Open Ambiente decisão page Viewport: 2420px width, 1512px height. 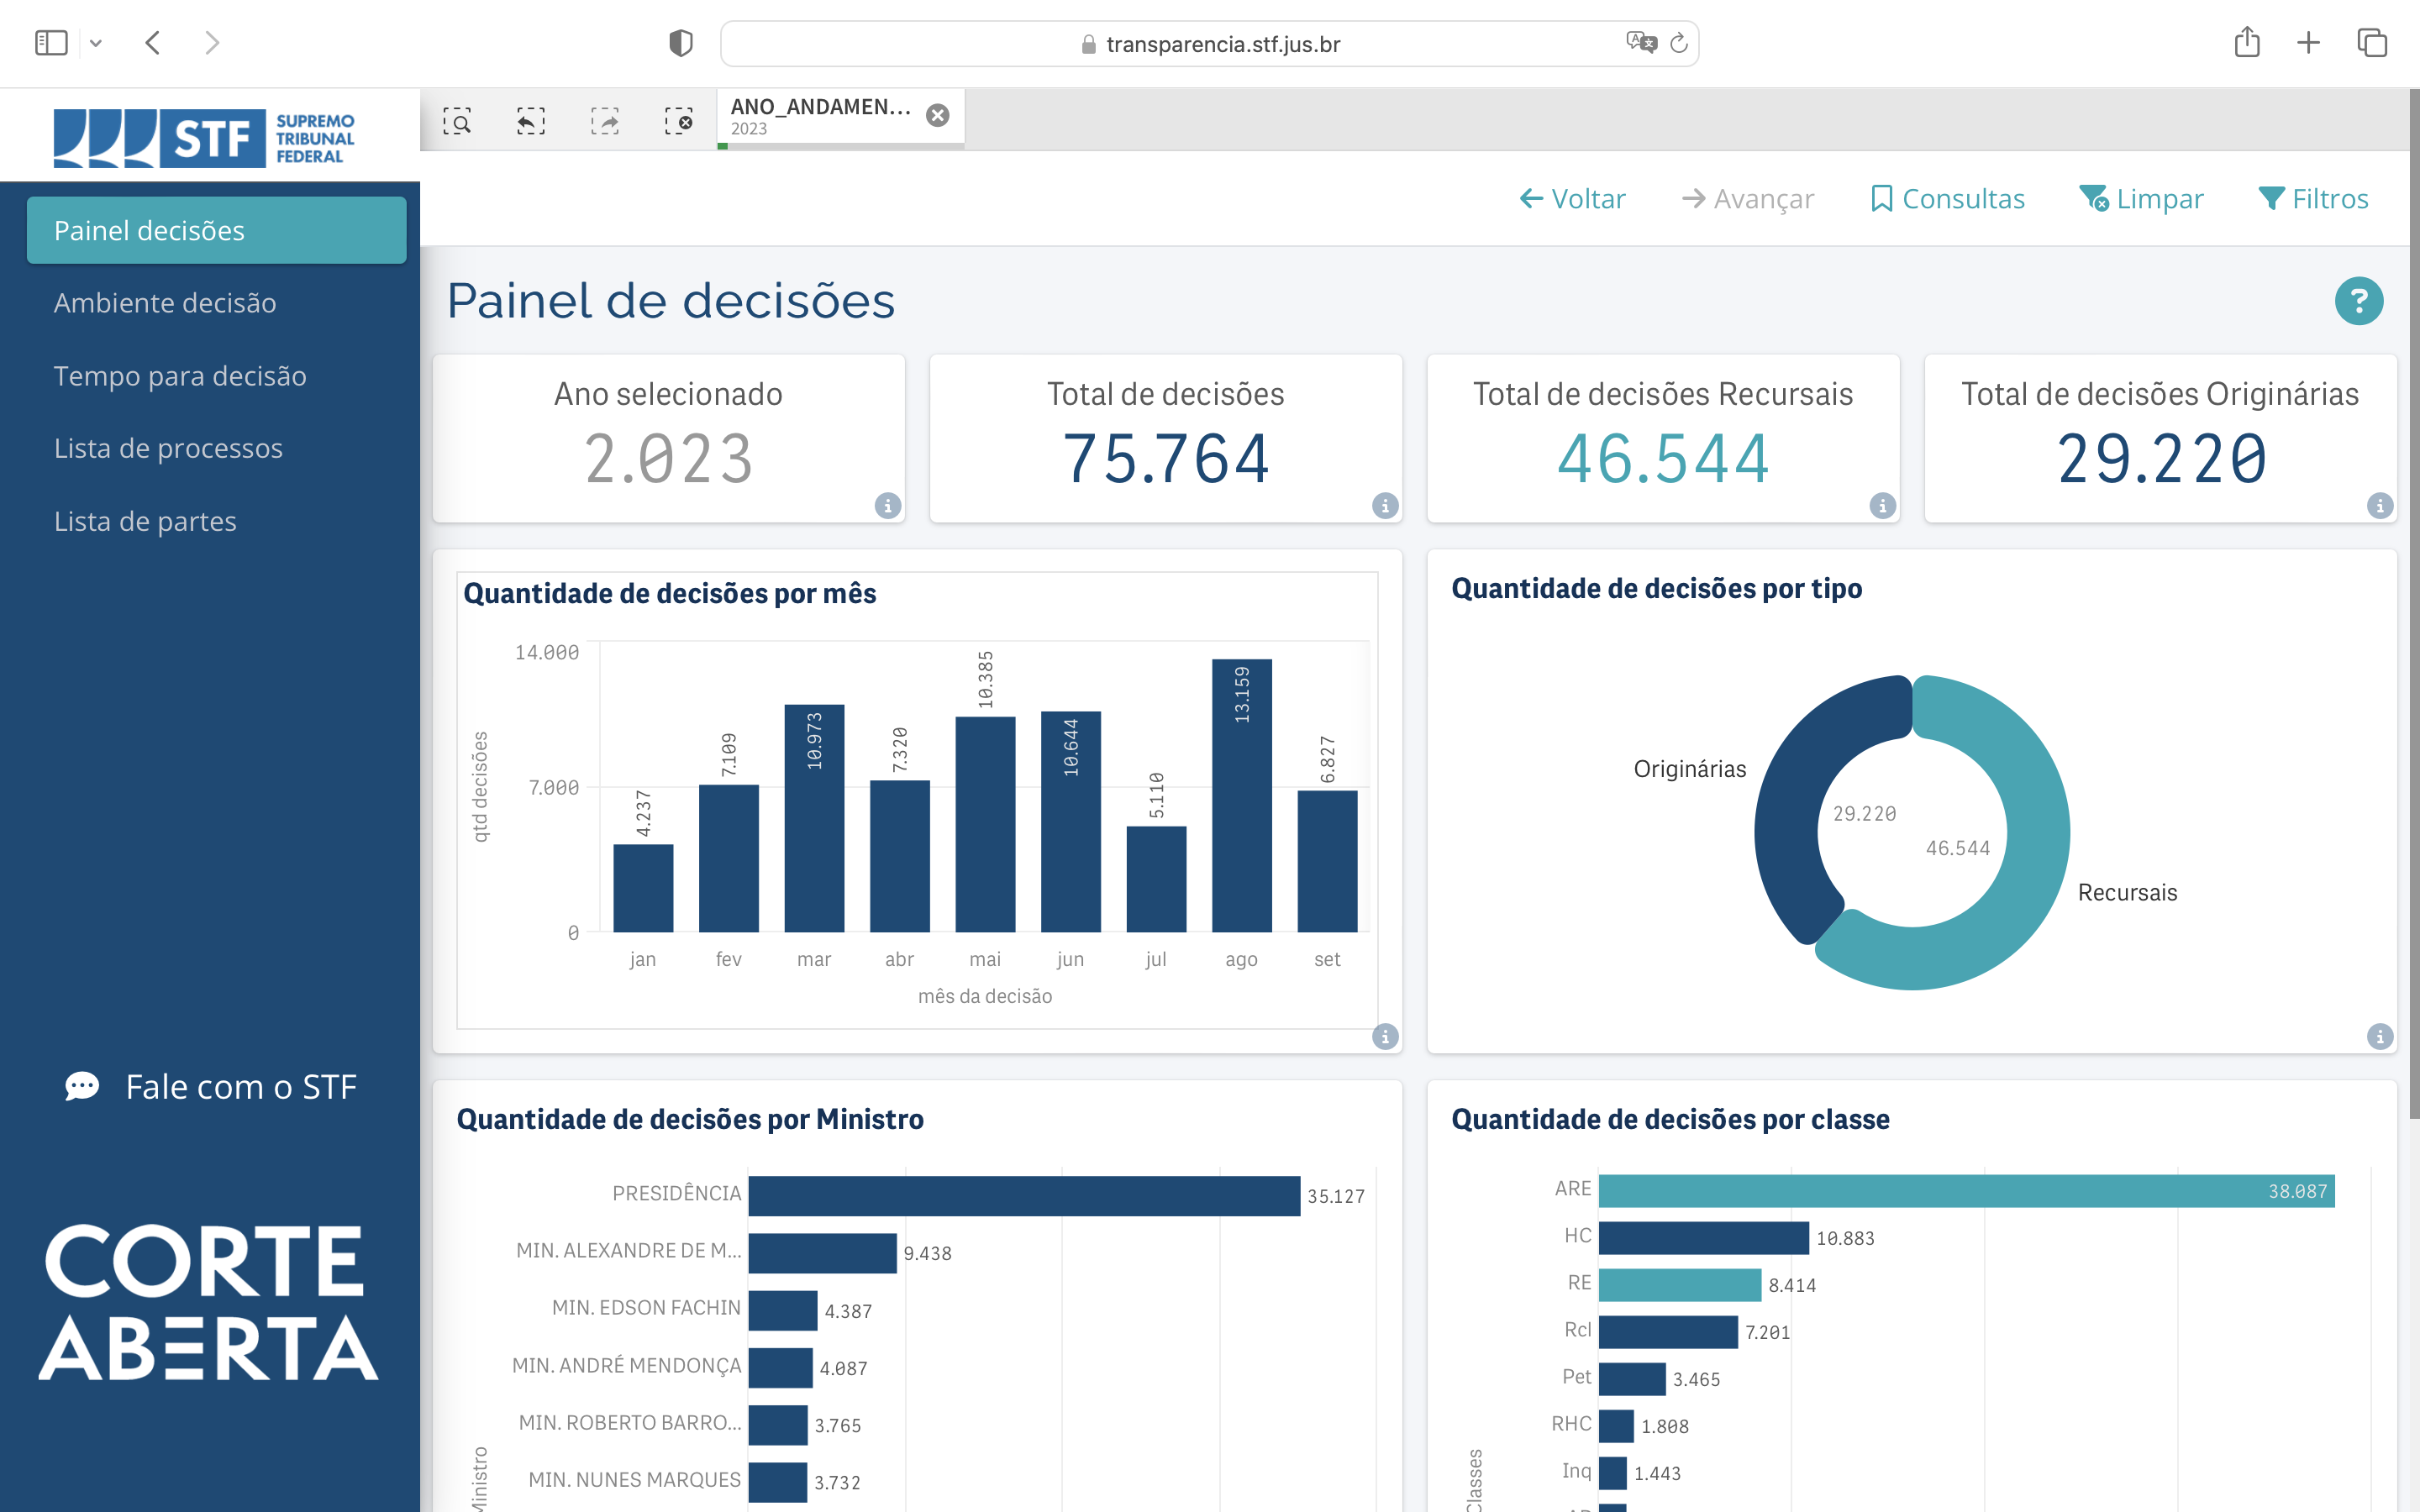click(x=165, y=302)
